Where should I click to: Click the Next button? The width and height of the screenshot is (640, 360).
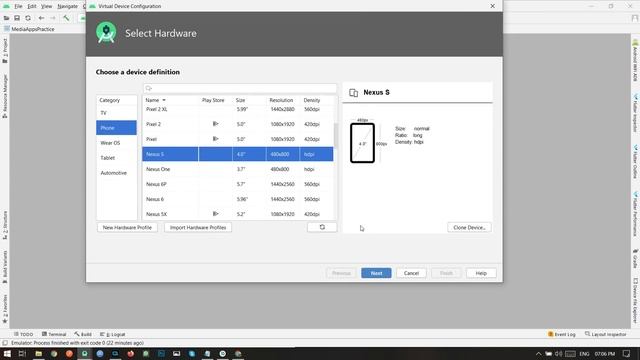[376, 273]
